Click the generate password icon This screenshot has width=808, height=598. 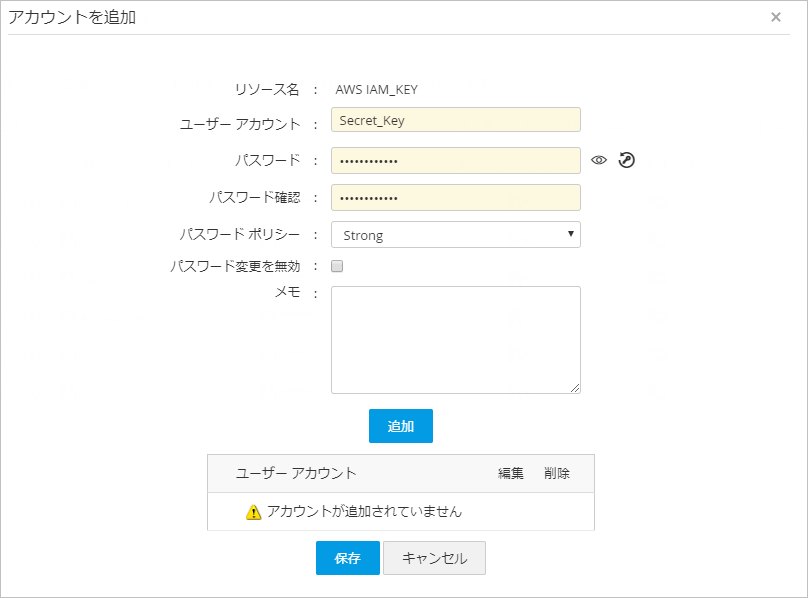tap(627, 160)
